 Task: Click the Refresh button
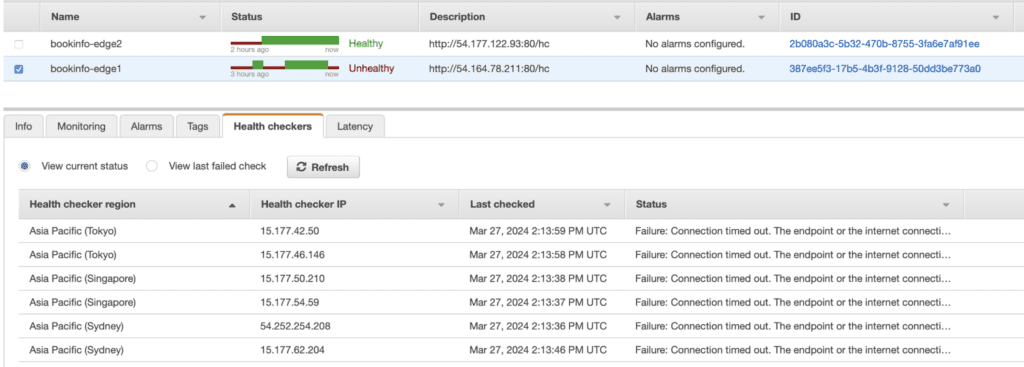tap(323, 167)
